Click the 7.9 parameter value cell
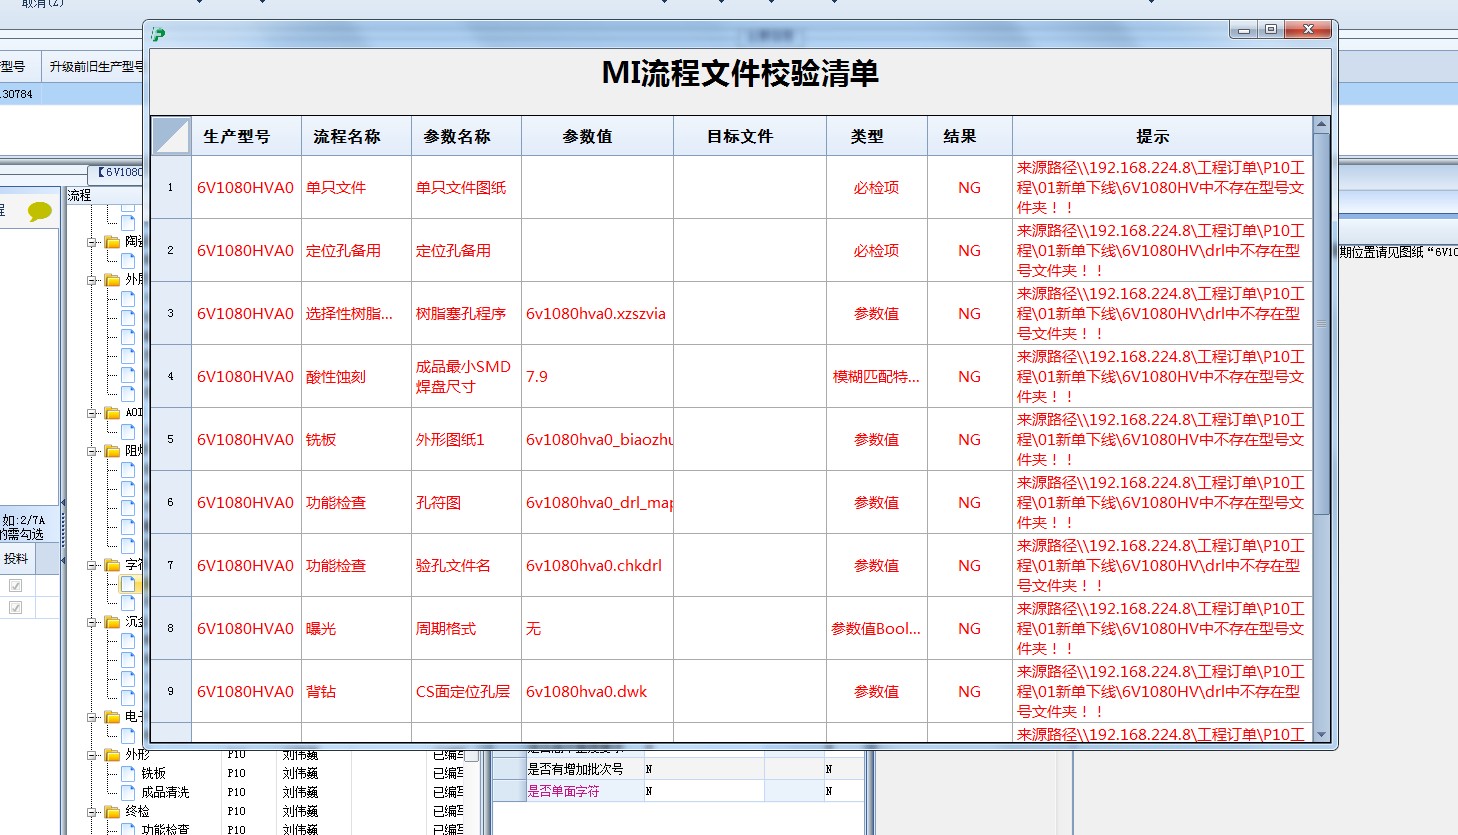Viewport: 1458px width, 835px height. tap(597, 376)
